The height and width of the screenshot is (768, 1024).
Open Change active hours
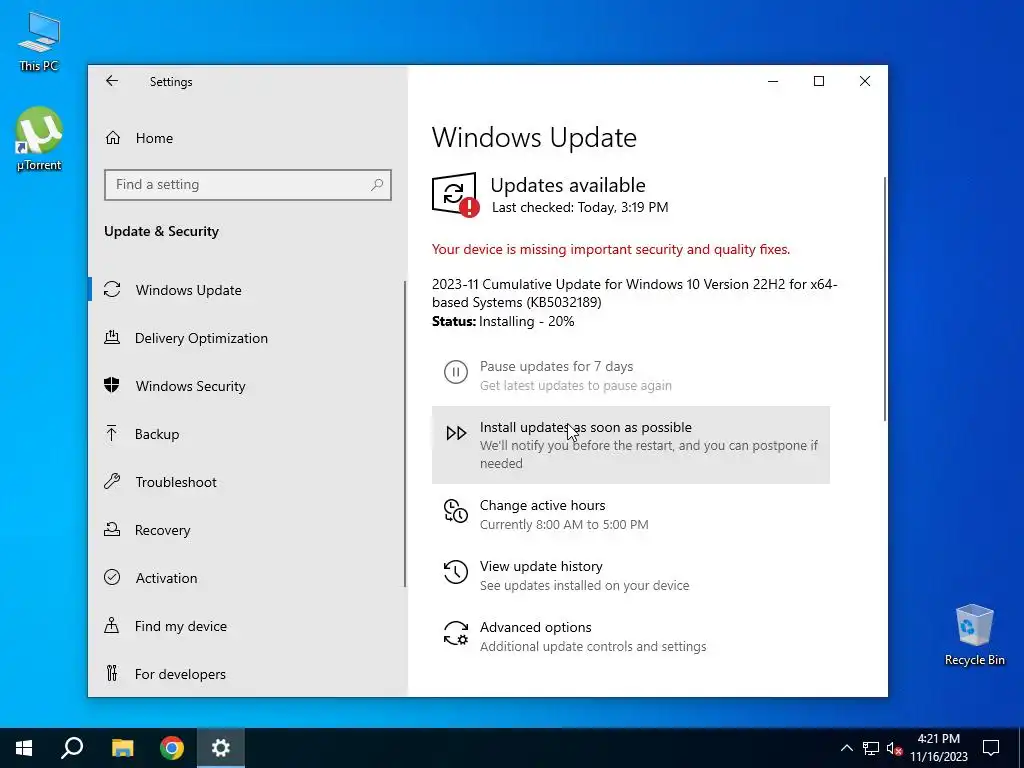[631, 515]
